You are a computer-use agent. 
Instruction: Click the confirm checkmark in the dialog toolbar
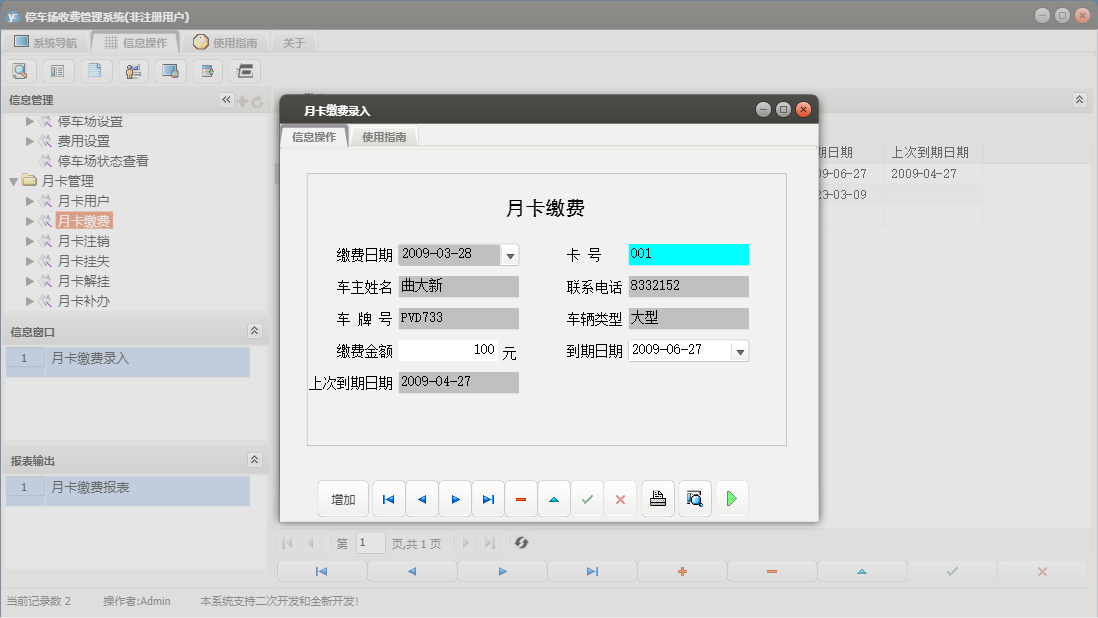click(587, 498)
